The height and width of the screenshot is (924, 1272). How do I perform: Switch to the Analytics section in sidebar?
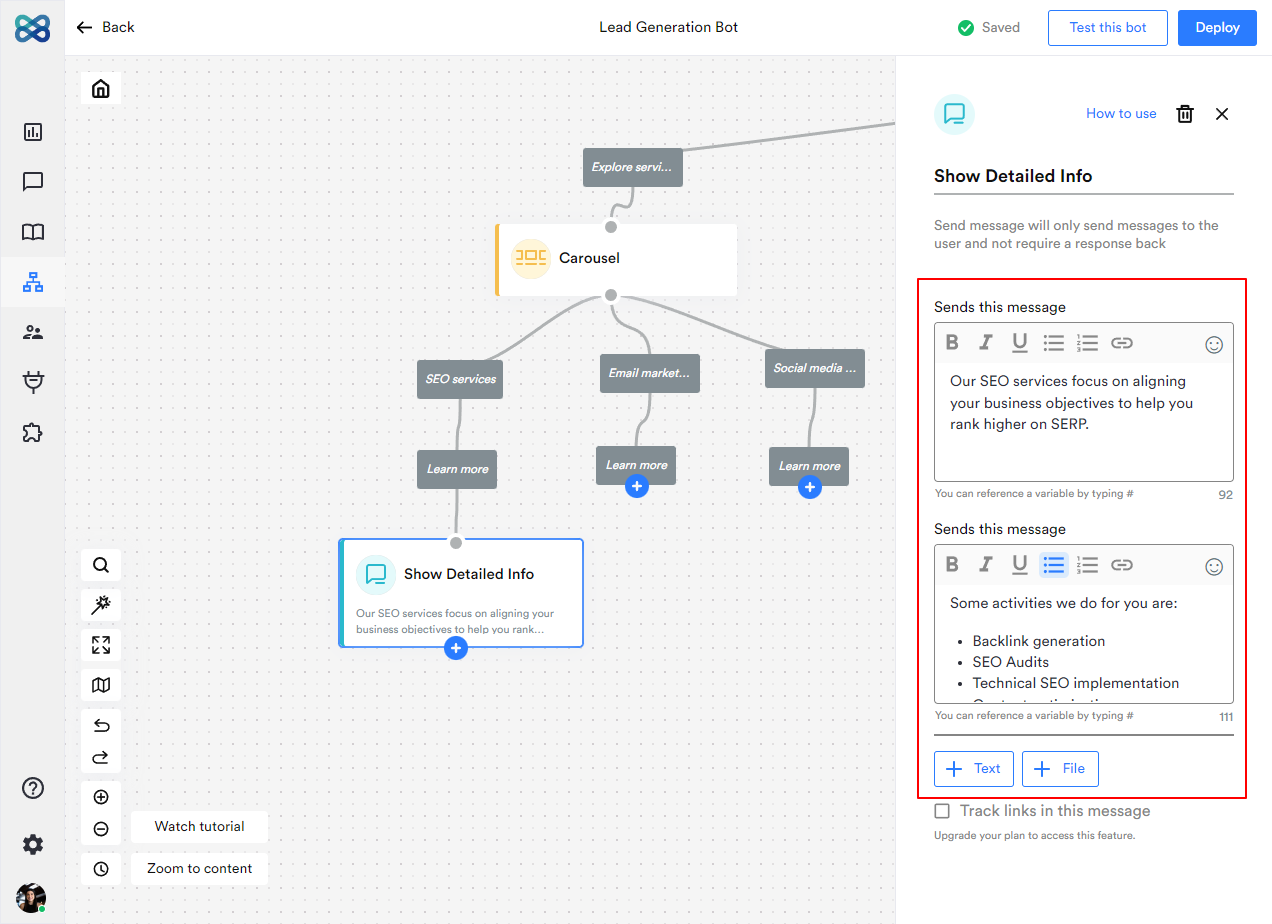click(33, 131)
